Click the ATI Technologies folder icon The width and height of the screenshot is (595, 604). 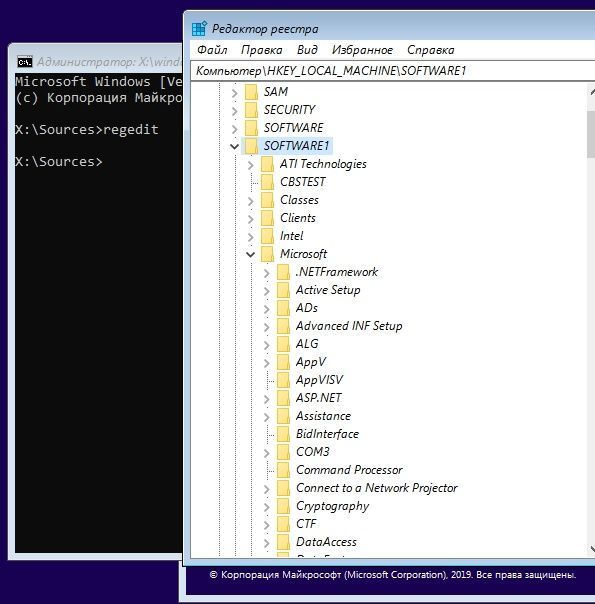267,164
